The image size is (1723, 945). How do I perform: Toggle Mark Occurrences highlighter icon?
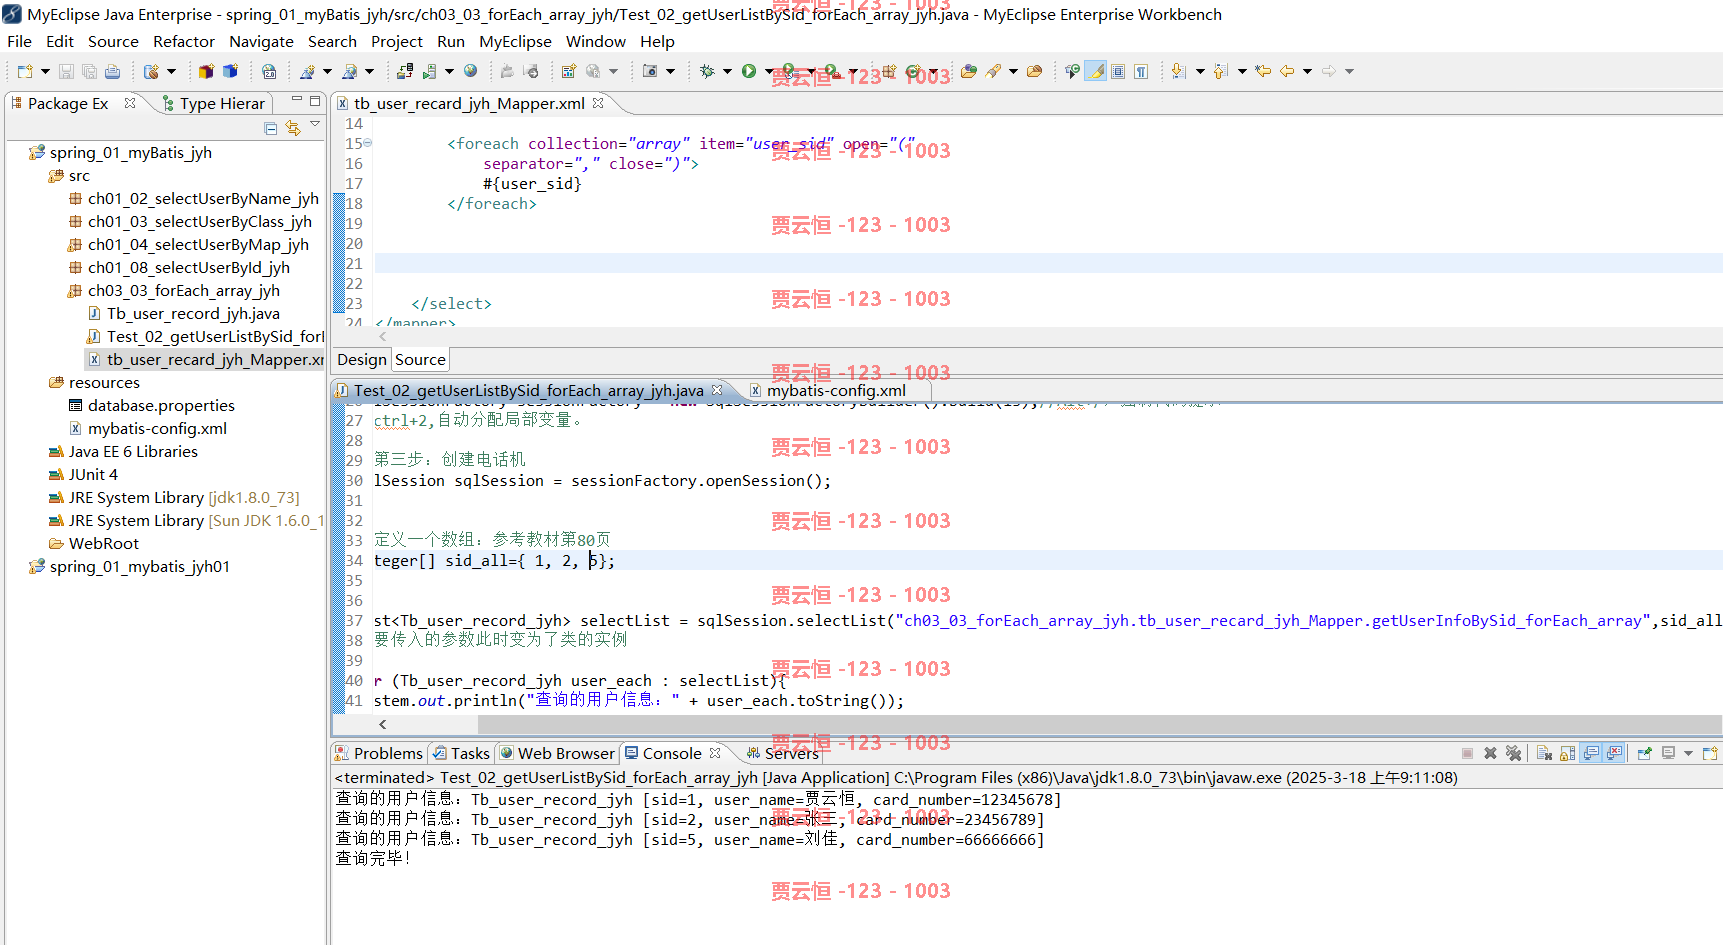[x=1097, y=71]
